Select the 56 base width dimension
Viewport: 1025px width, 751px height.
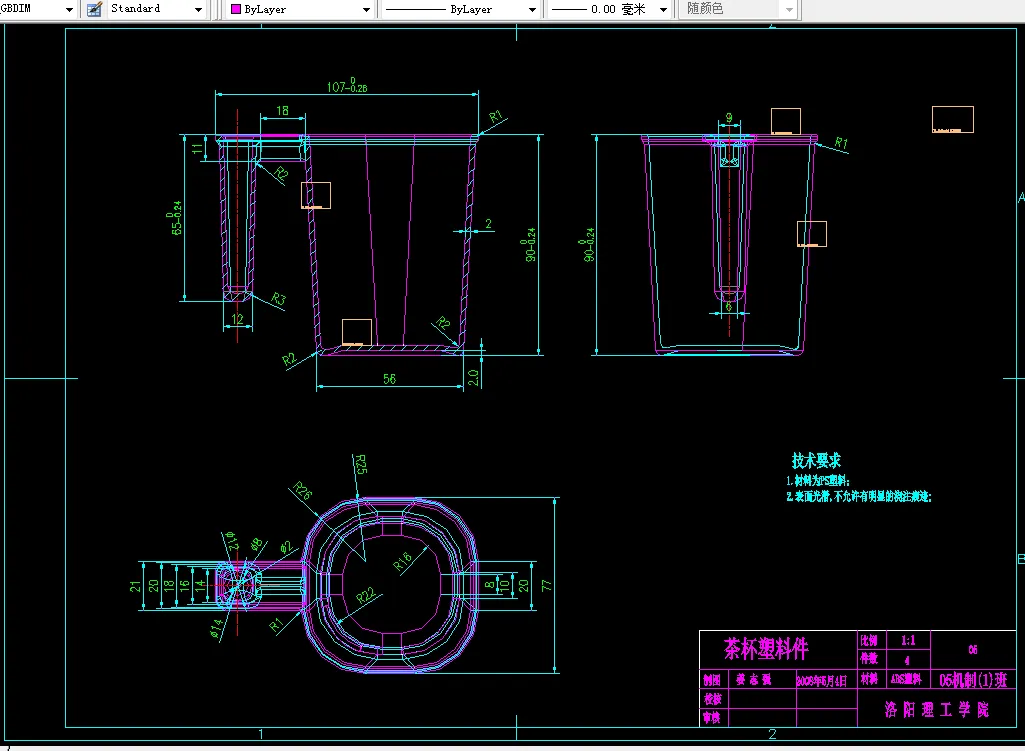390,379
